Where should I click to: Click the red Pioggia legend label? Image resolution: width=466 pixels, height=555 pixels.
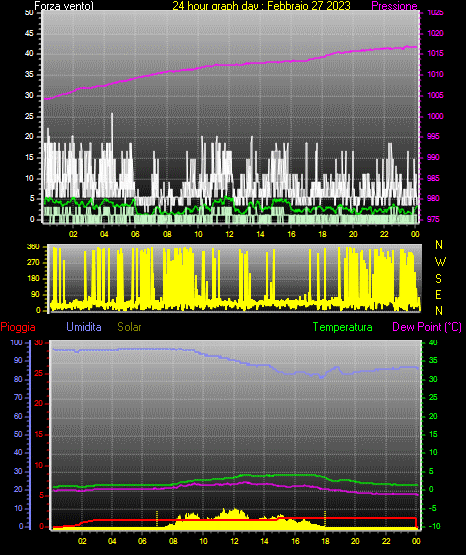[x=18, y=327]
